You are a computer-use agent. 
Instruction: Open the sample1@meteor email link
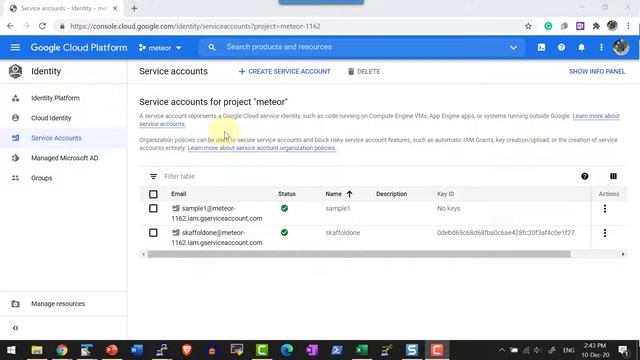pos(217,213)
